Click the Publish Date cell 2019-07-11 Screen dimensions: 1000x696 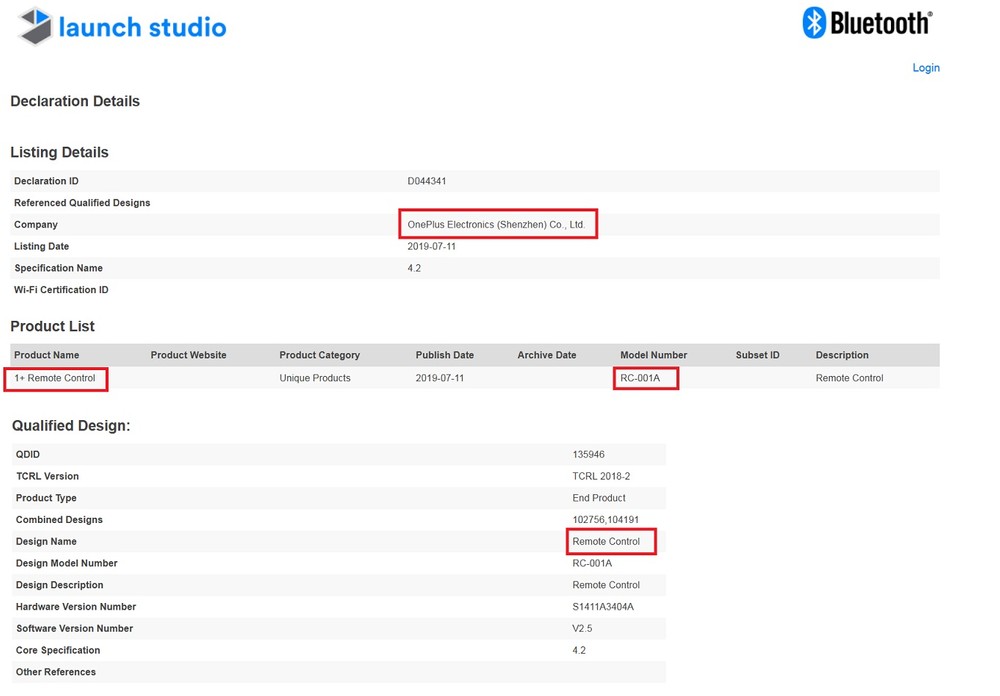point(440,378)
